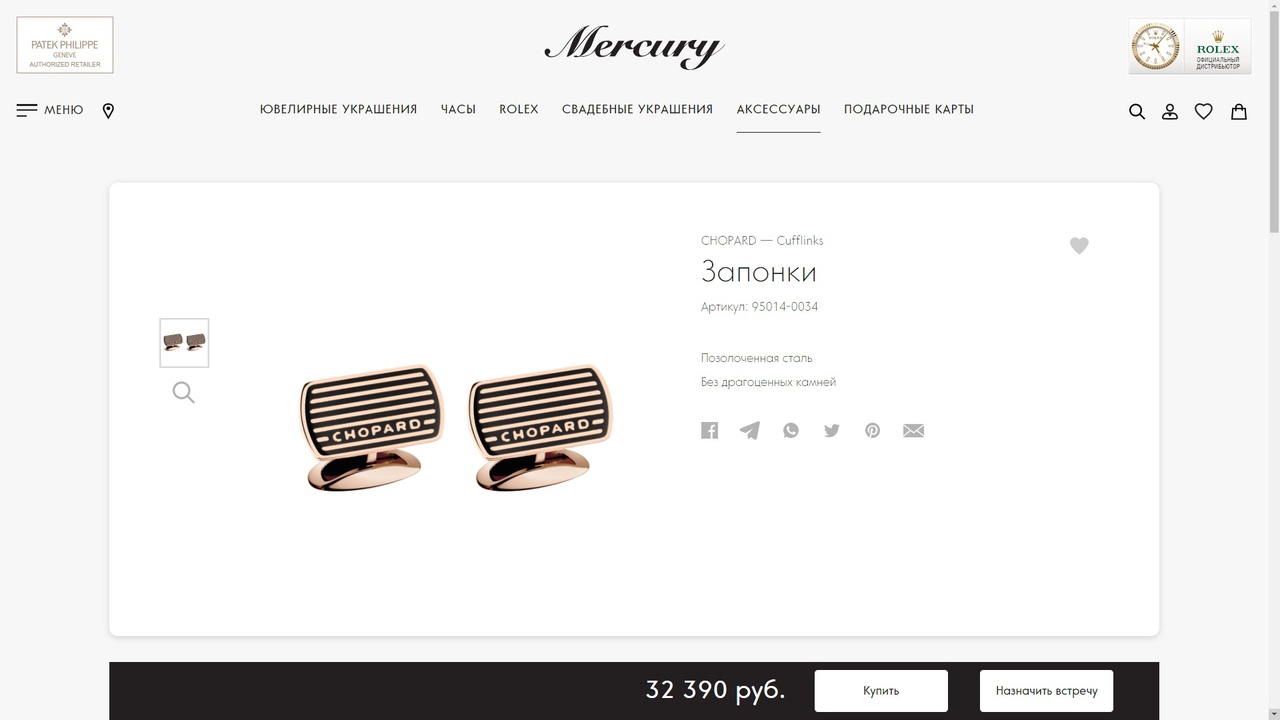Select the cufflinks thumbnail image

coord(184,343)
